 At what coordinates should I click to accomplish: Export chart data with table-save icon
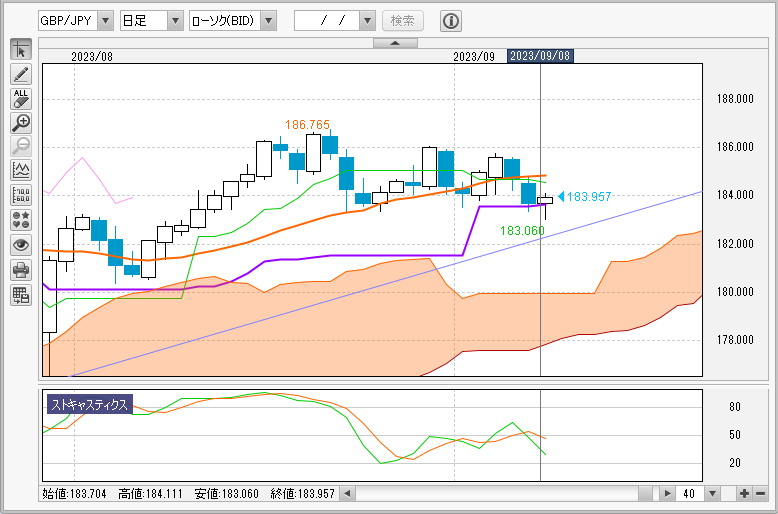pos(21,295)
